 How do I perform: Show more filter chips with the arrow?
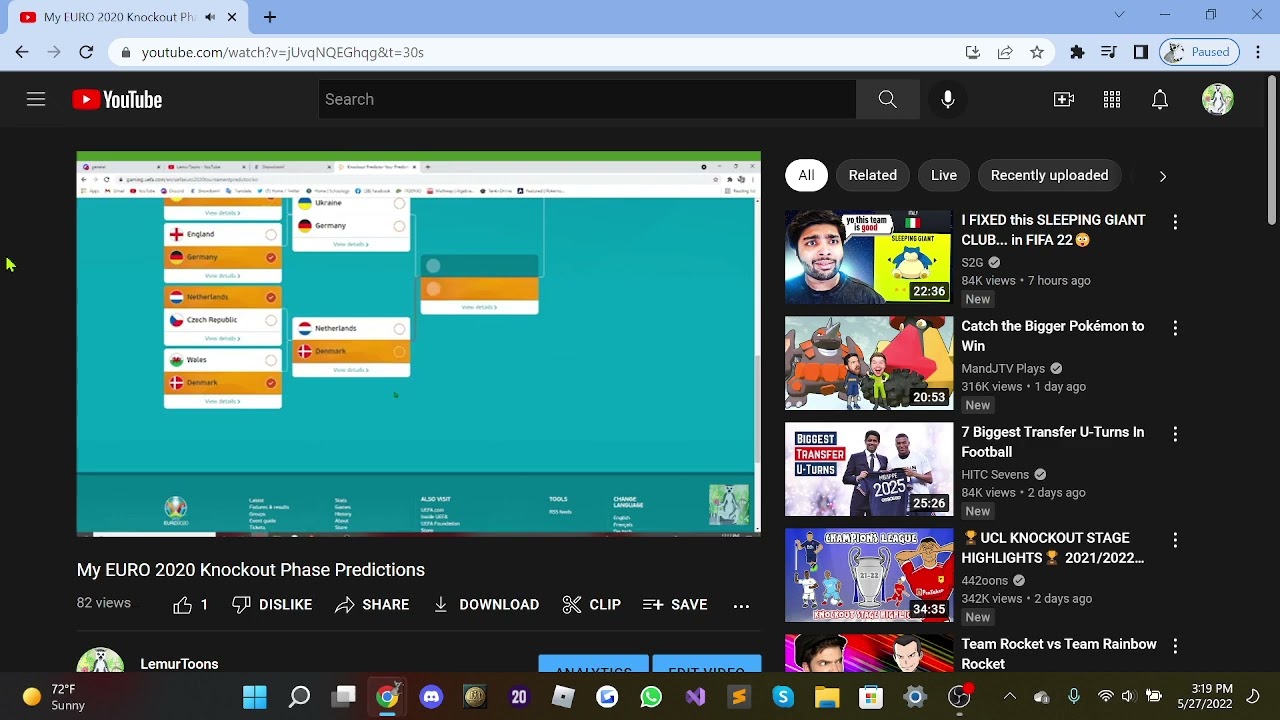1162,176
